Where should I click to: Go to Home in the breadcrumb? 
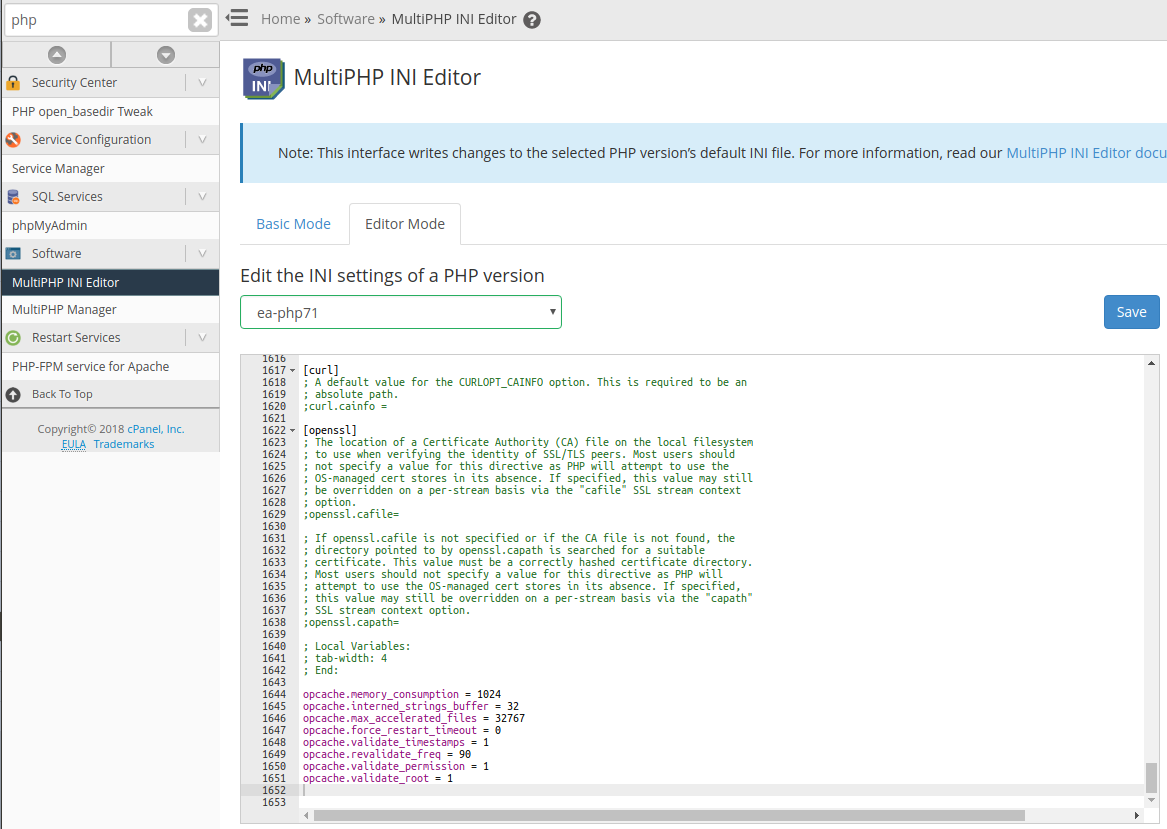coord(281,19)
